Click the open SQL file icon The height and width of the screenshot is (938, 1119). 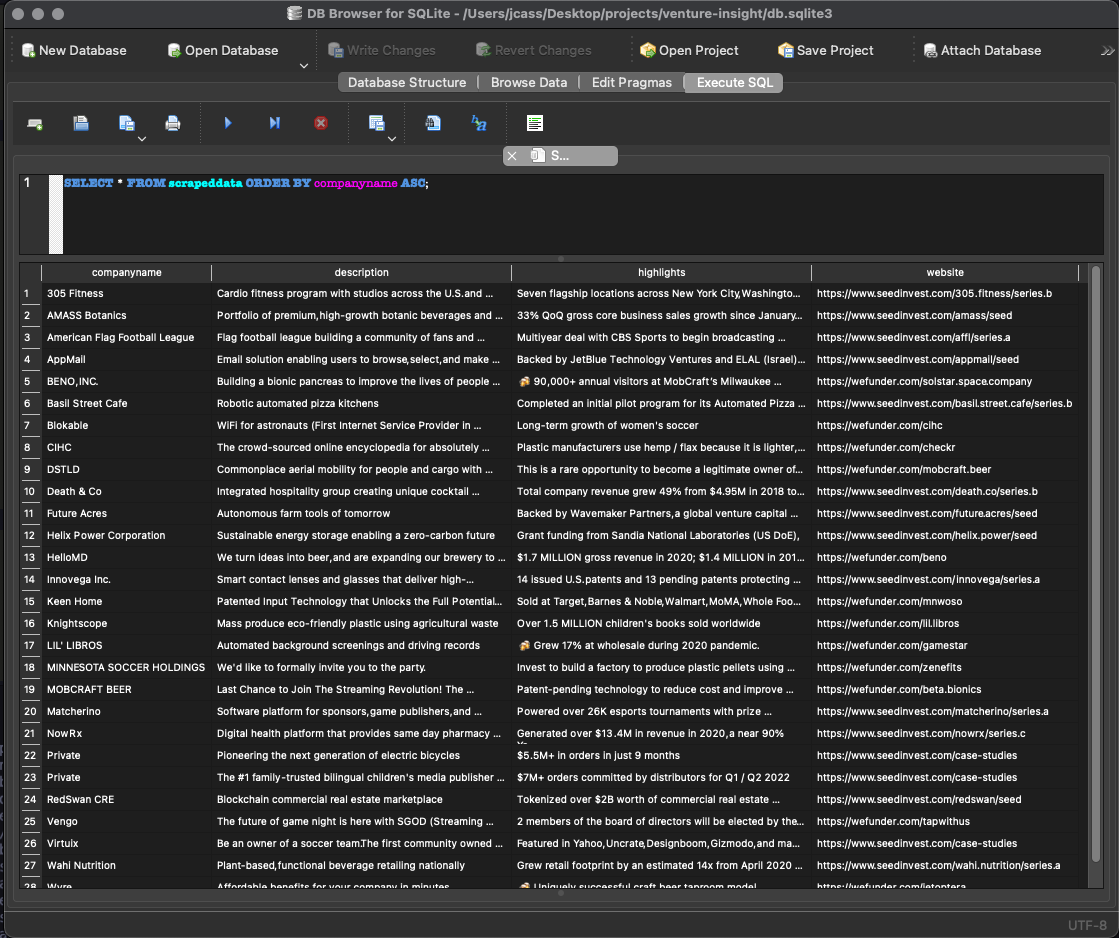click(x=81, y=123)
